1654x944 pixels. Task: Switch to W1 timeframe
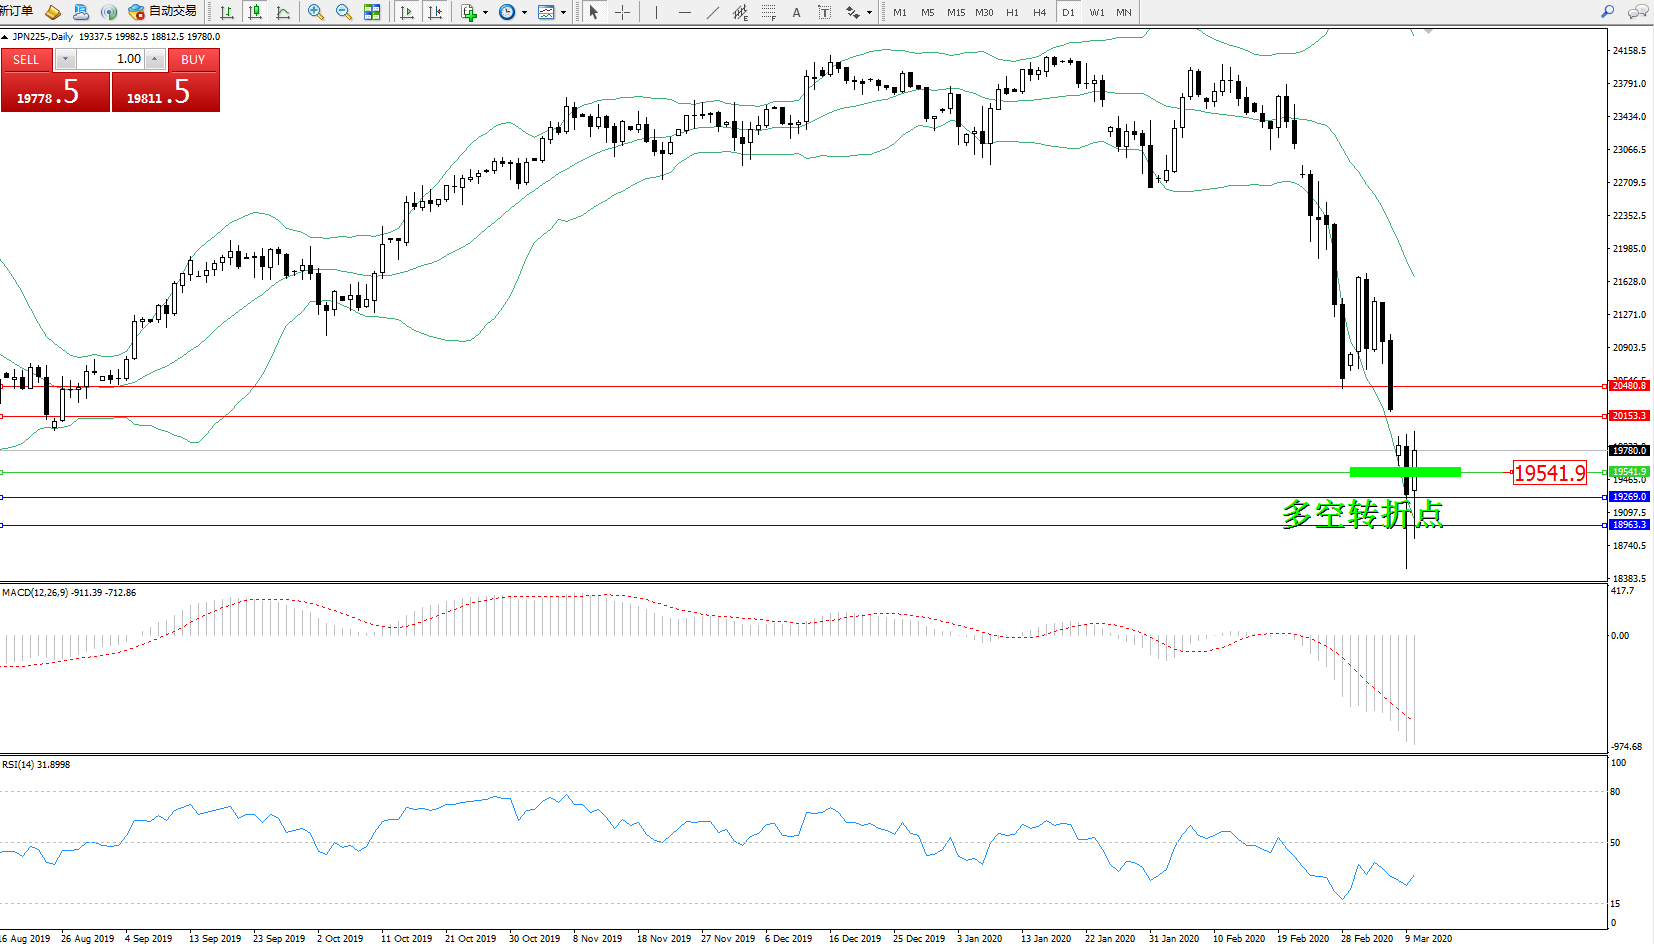[x=1097, y=12]
